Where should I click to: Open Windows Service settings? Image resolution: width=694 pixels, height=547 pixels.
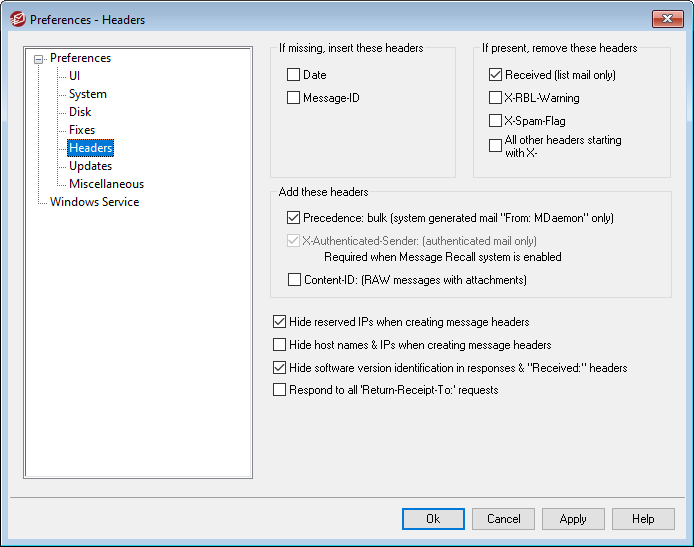click(x=95, y=202)
